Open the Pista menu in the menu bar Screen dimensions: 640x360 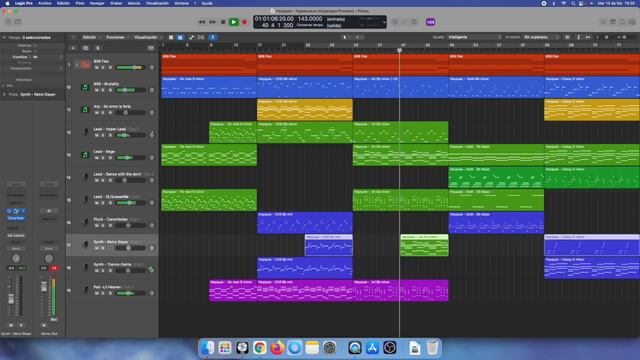tap(80, 3)
